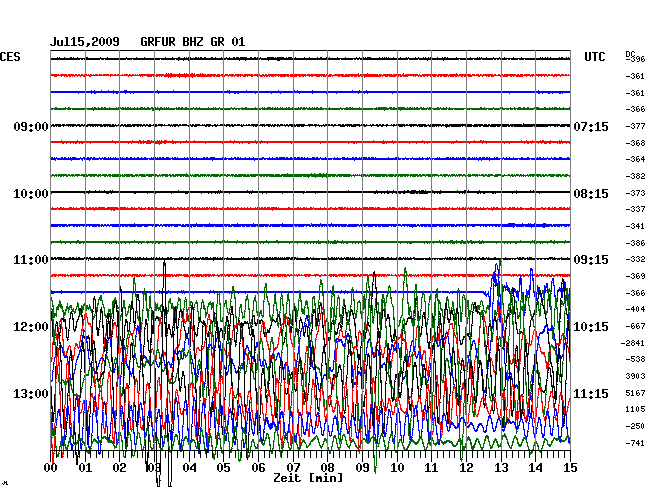
Task: Click the 07:15 UTC time label
Action: pos(591,126)
